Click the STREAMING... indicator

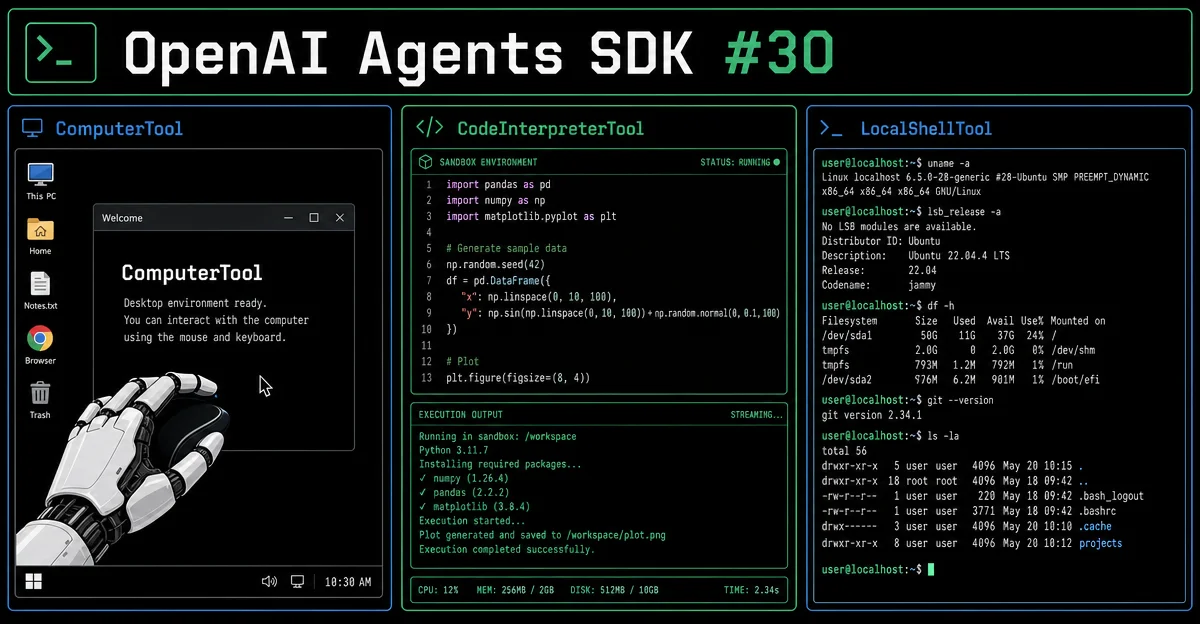click(758, 414)
